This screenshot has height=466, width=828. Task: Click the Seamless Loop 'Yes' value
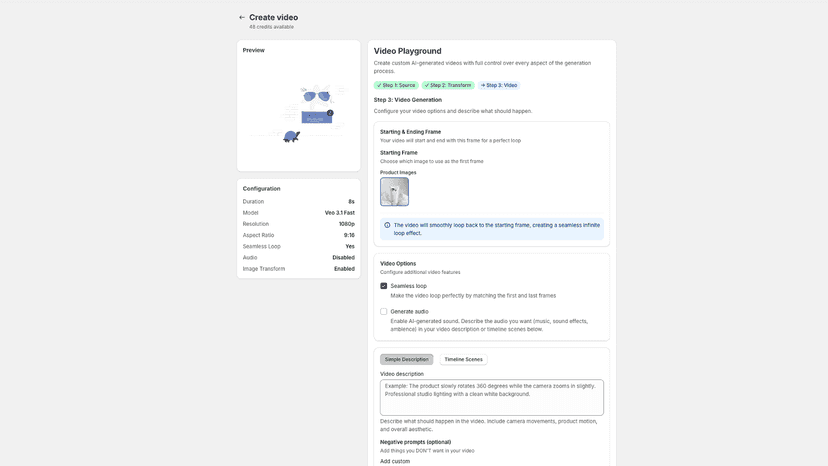pyautogui.click(x=350, y=246)
